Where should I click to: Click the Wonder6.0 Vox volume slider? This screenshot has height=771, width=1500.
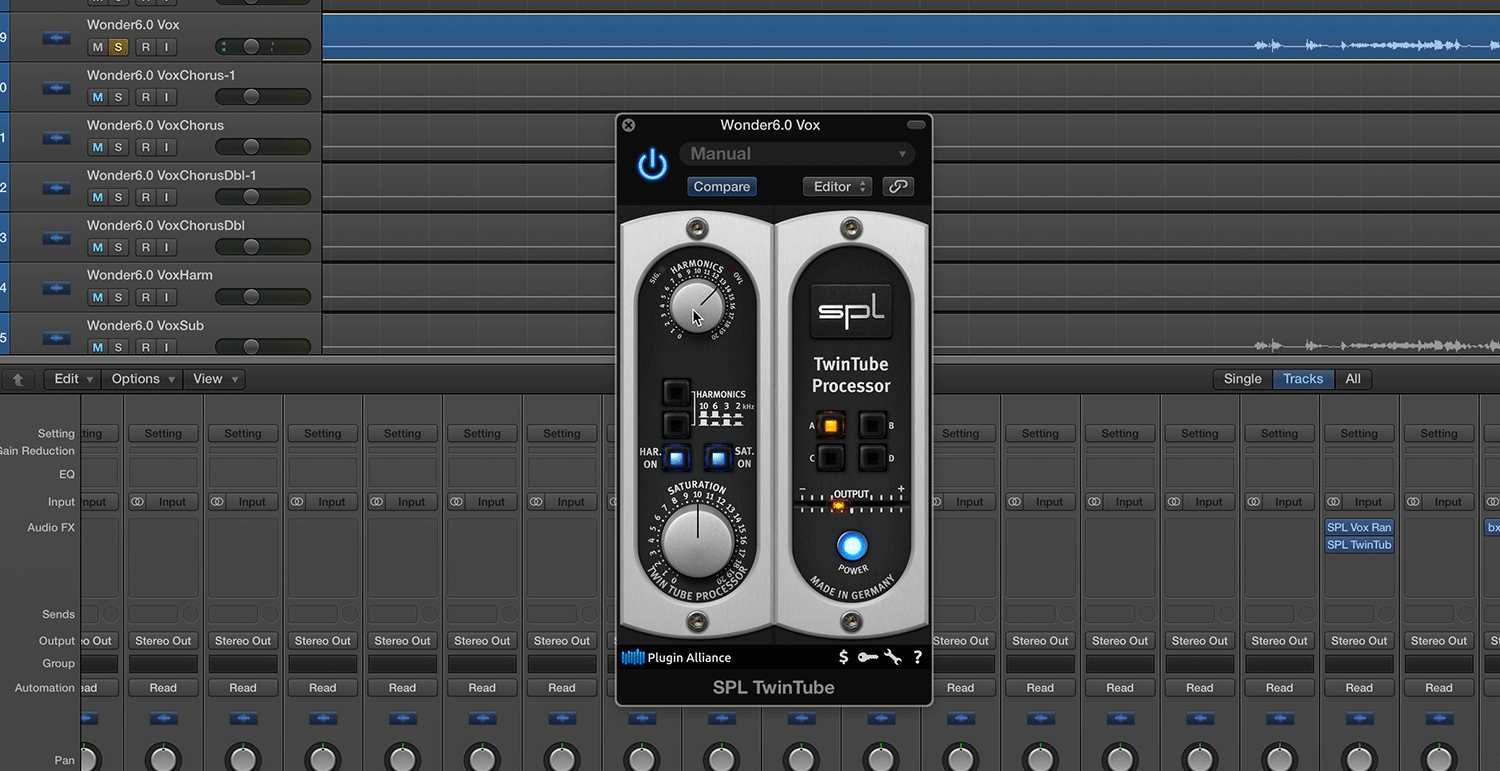[263, 47]
